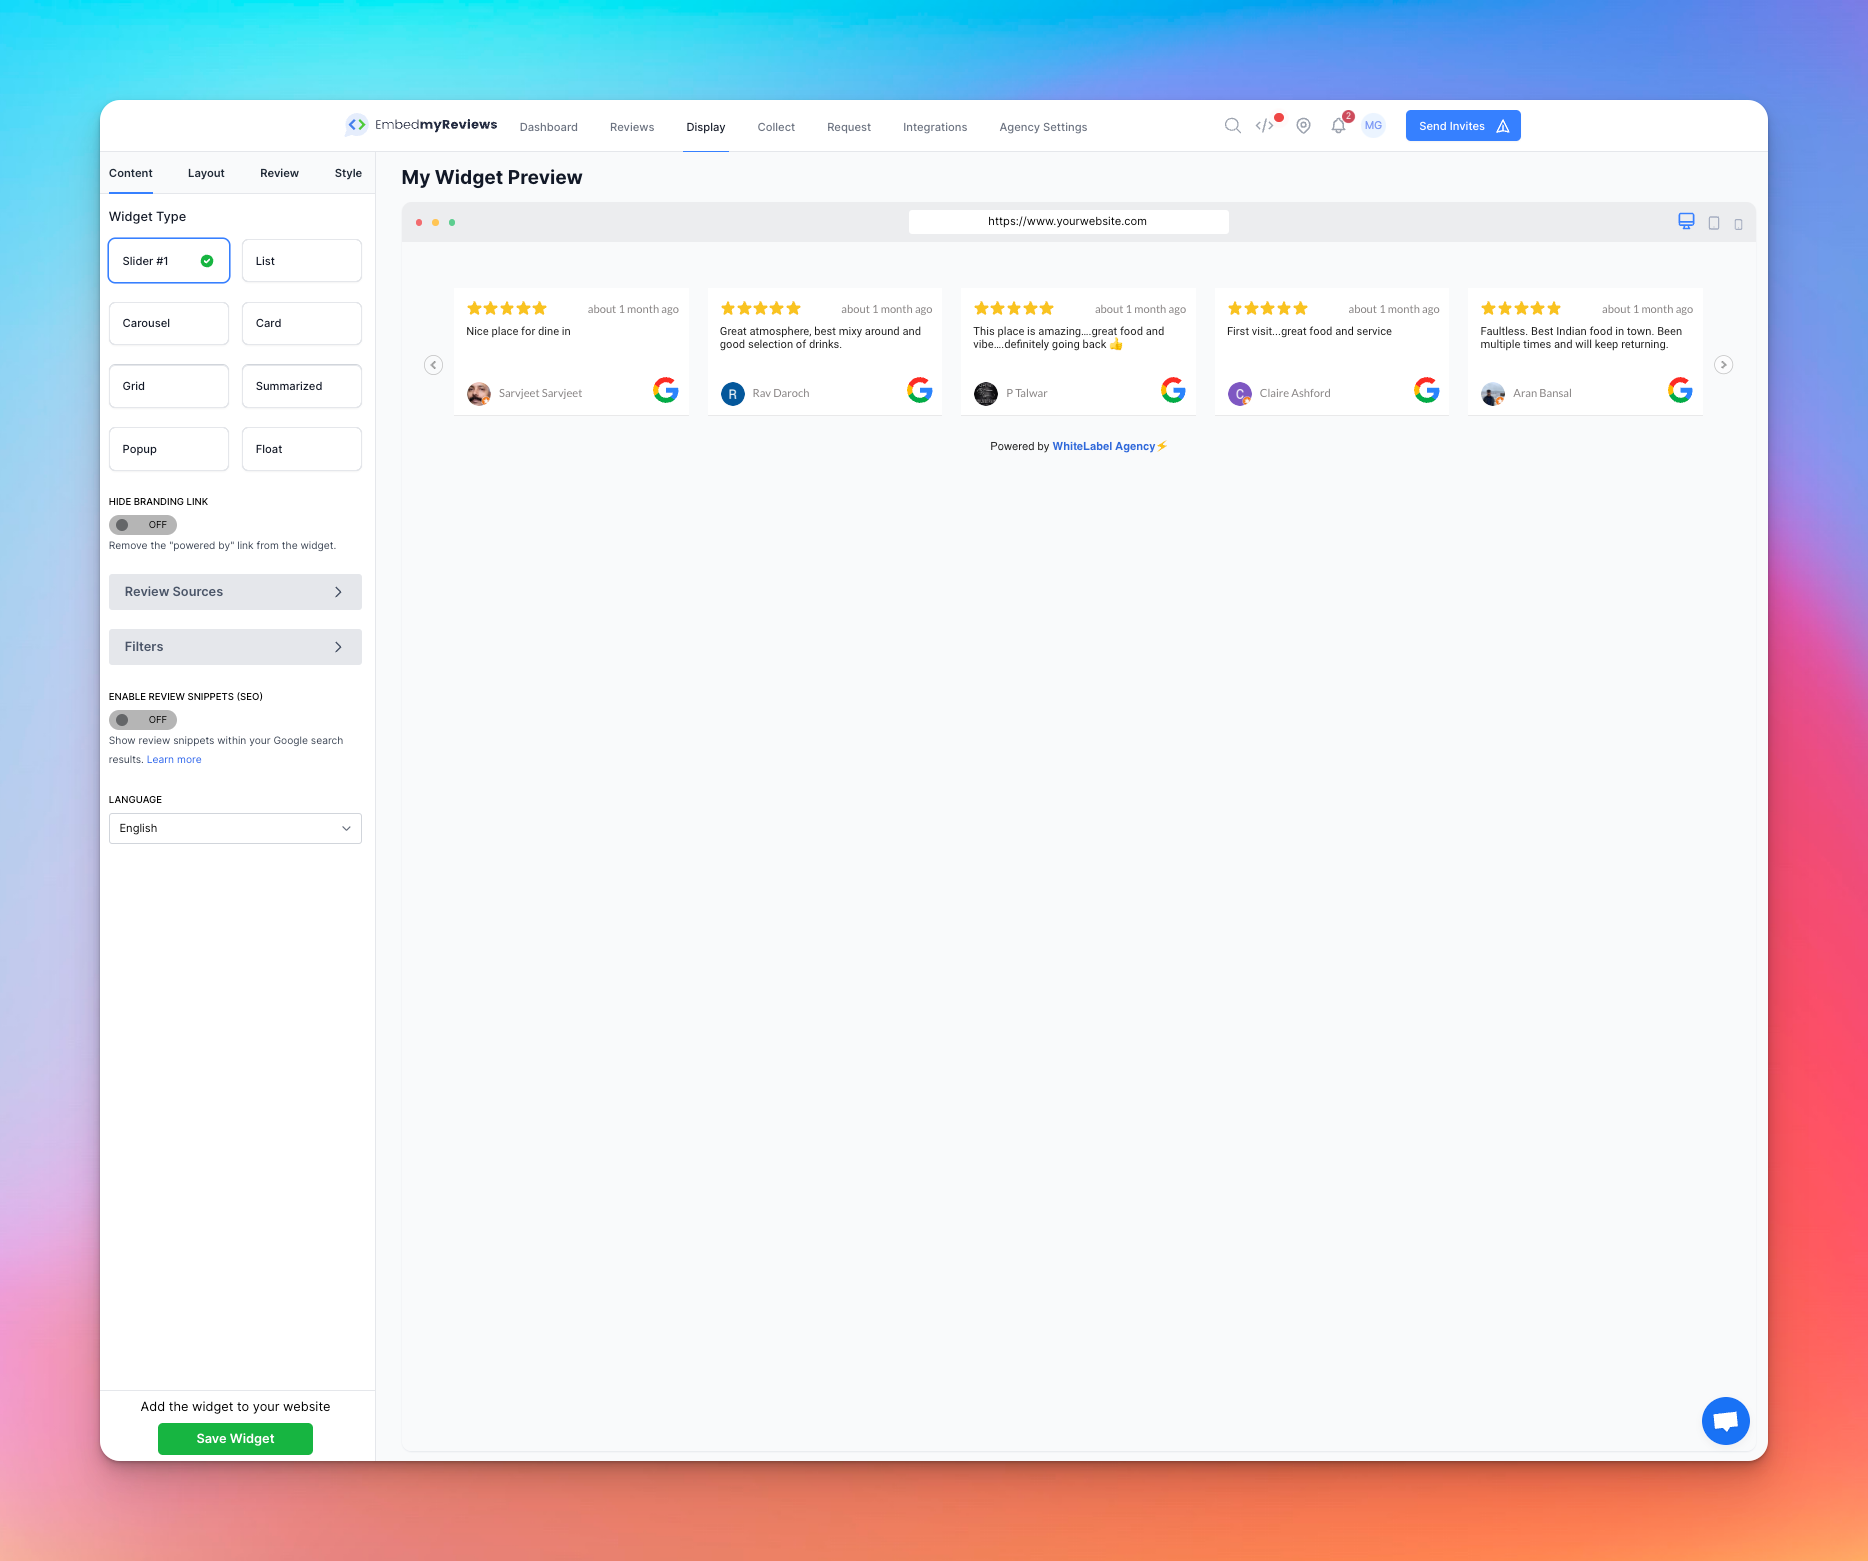Open the Content tab
The image size is (1868, 1561).
click(131, 173)
